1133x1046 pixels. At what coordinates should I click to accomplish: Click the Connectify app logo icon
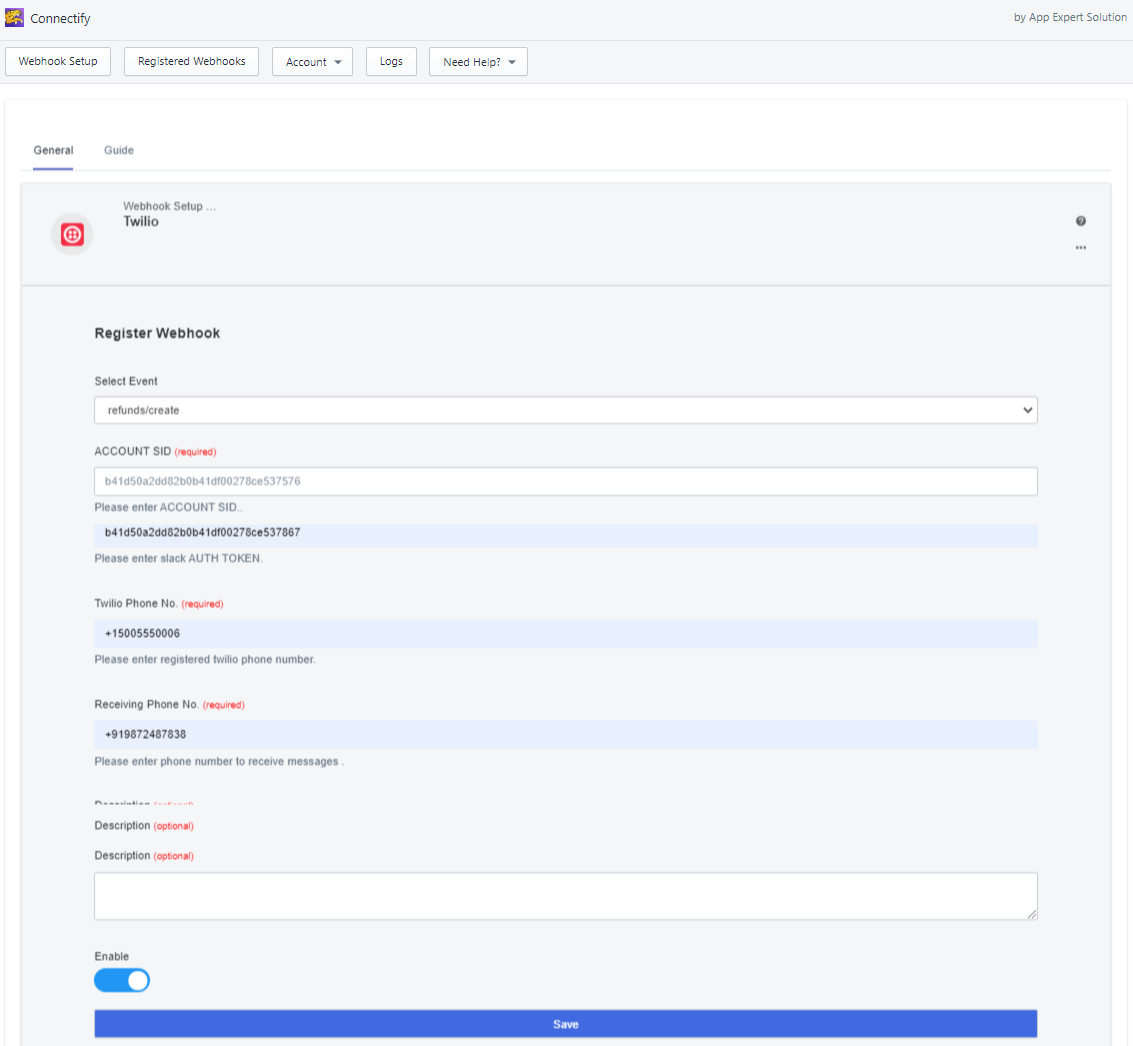[14, 17]
